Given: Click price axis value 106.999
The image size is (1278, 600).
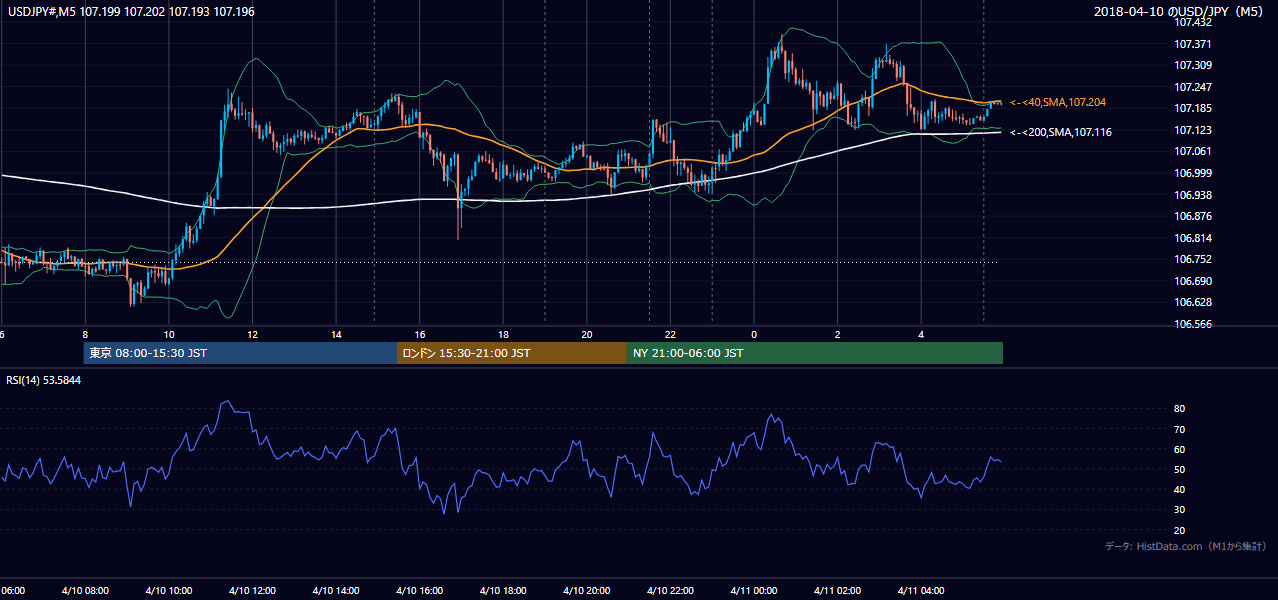Looking at the screenshot, I should pyautogui.click(x=1192, y=173).
